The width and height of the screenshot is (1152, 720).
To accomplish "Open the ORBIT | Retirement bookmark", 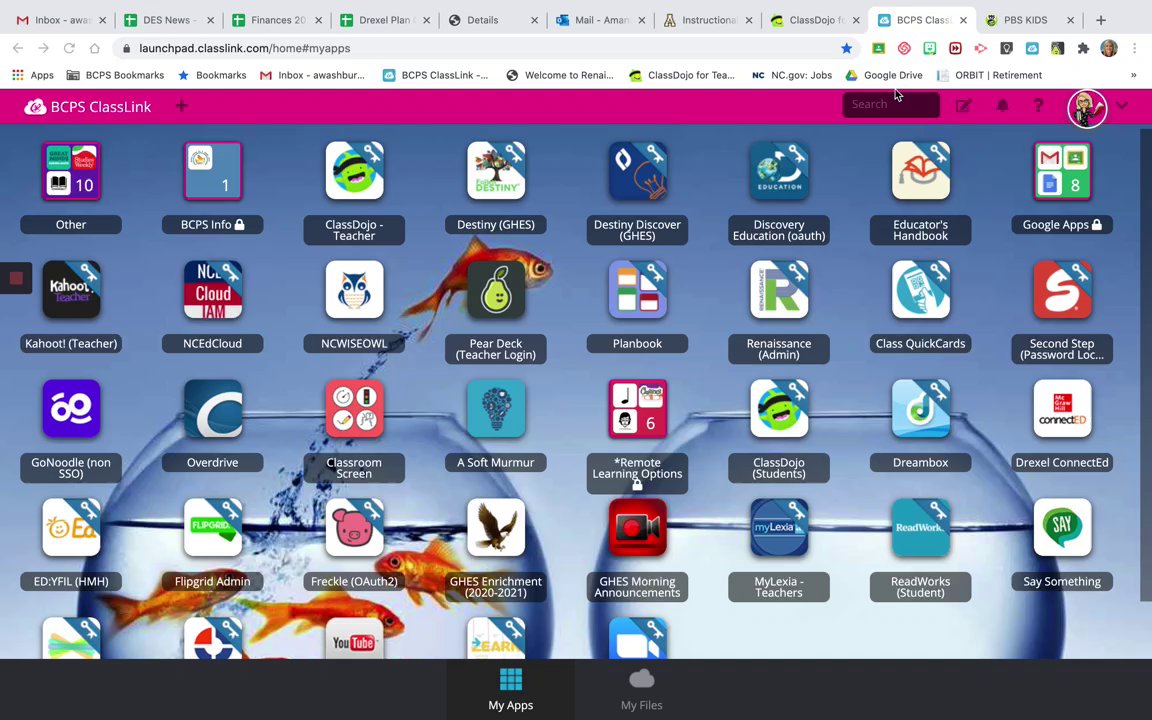I will pyautogui.click(x=990, y=75).
